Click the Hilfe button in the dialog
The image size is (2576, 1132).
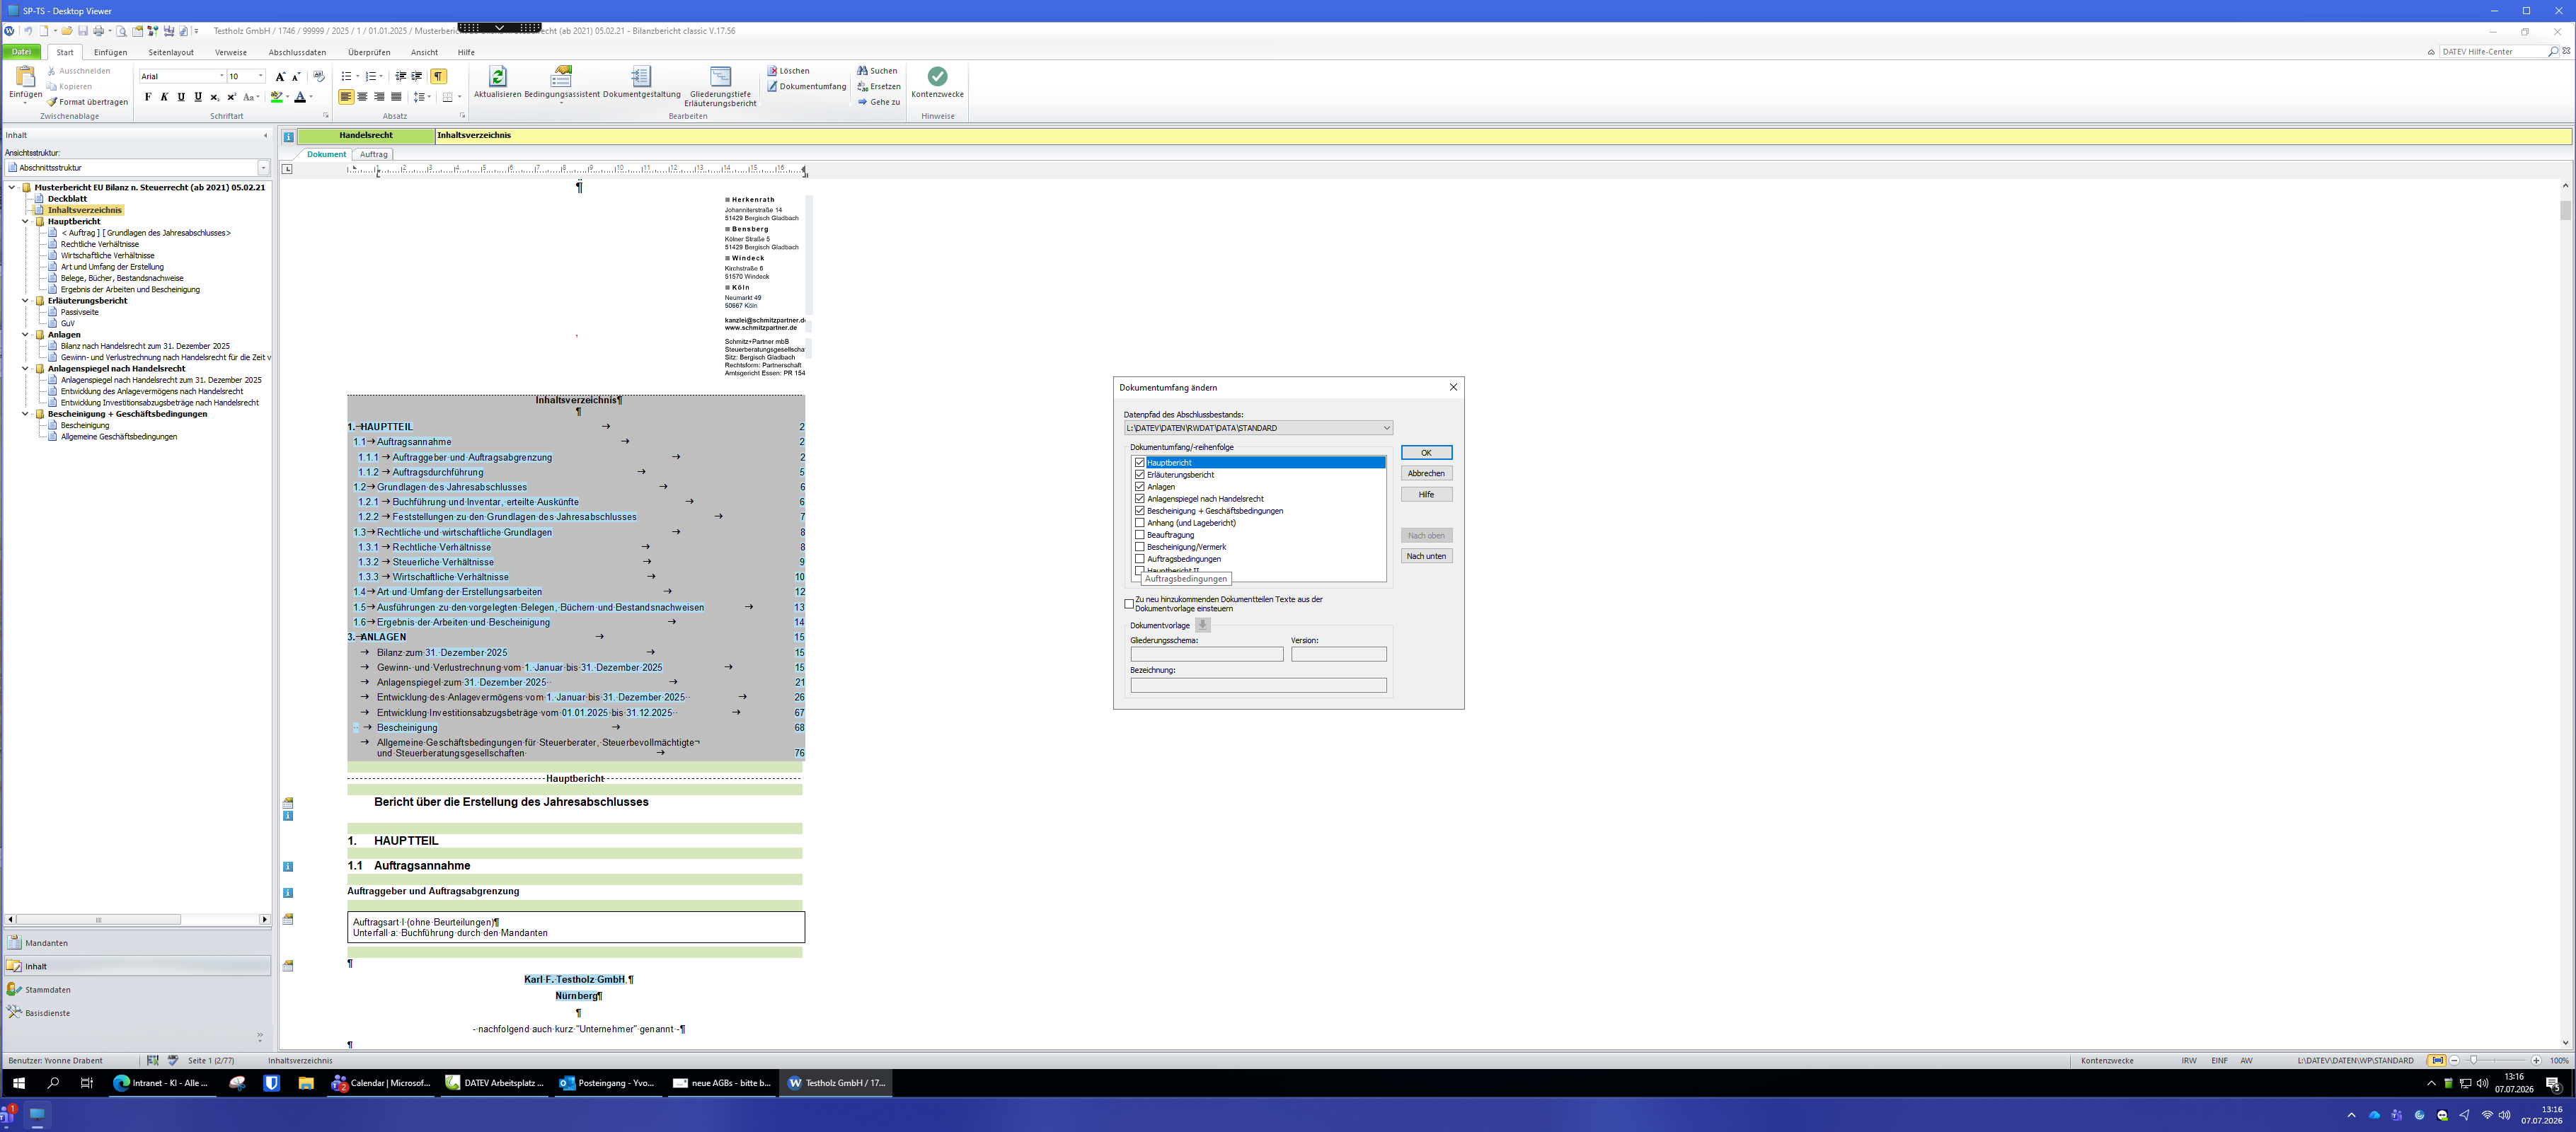pos(1426,495)
